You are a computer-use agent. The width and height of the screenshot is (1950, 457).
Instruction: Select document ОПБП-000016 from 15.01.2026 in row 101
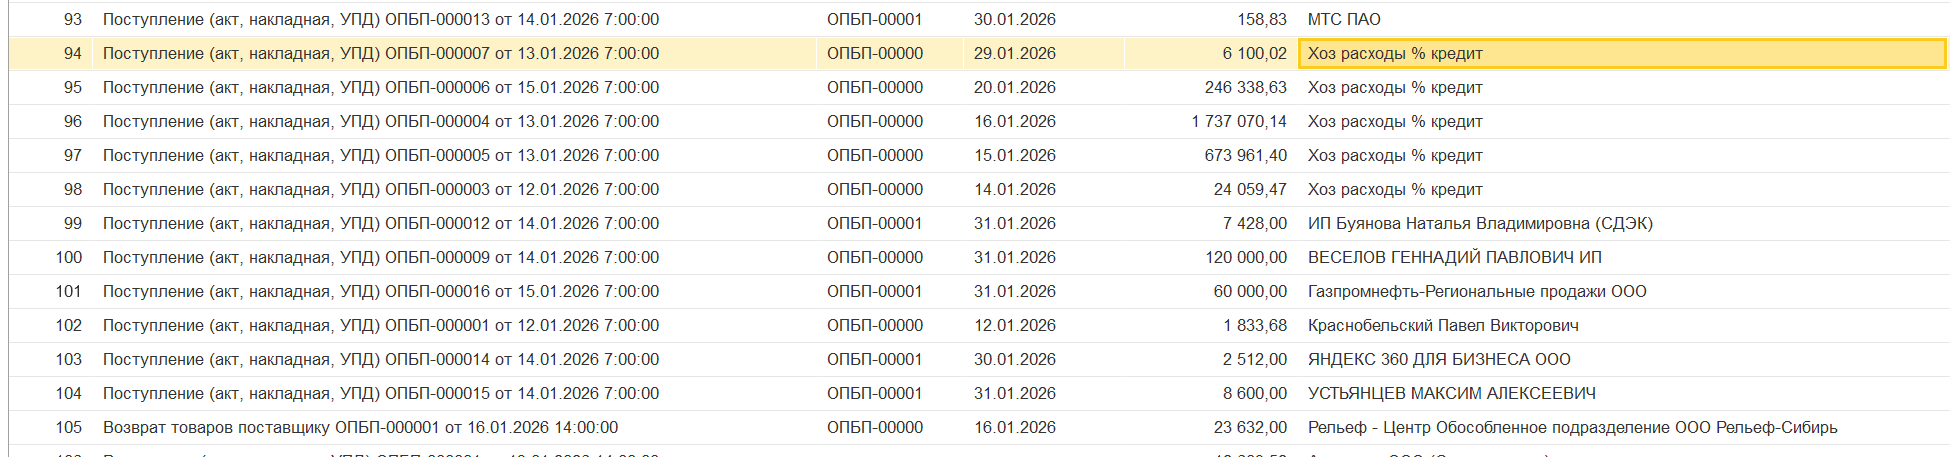(x=380, y=292)
